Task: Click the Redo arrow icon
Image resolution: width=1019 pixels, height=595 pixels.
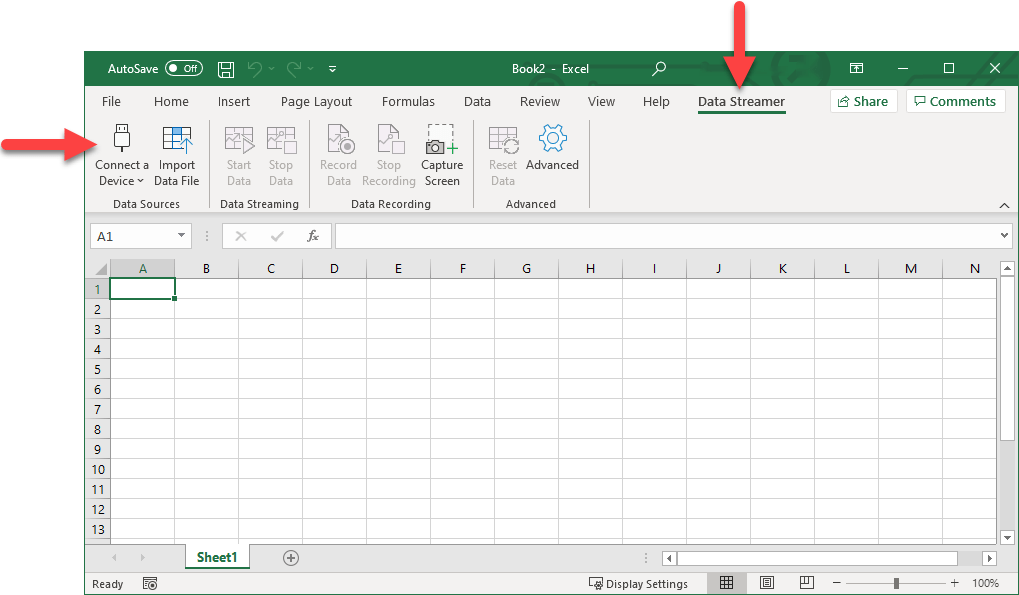Action: (x=294, y=68)
